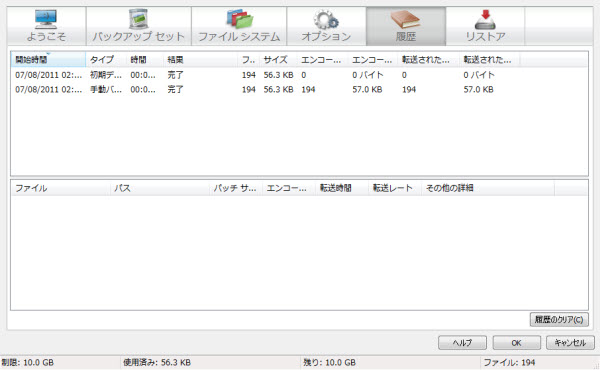
Task: Click status bar 残り: 10.0 GB
Action: (x=329, y=362)
